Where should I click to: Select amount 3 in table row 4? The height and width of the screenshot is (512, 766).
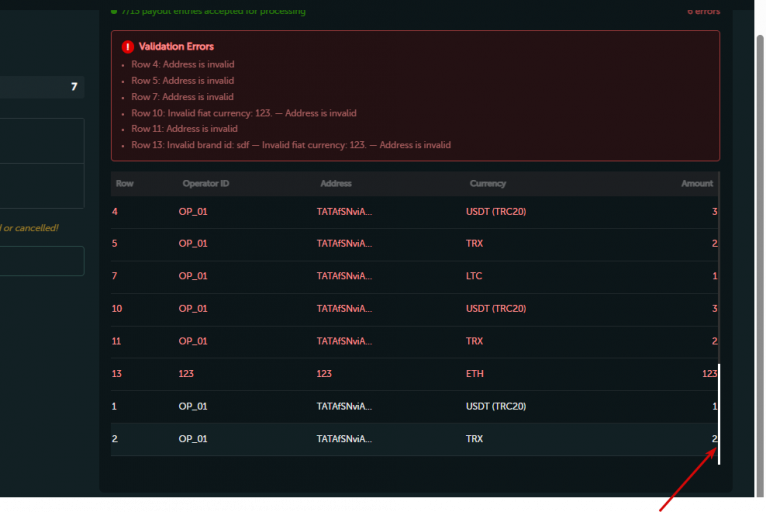pos(714,212)
